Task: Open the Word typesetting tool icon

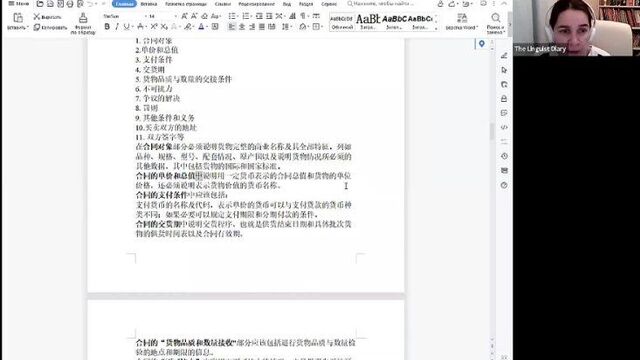Action: click(x=462, y=18)
